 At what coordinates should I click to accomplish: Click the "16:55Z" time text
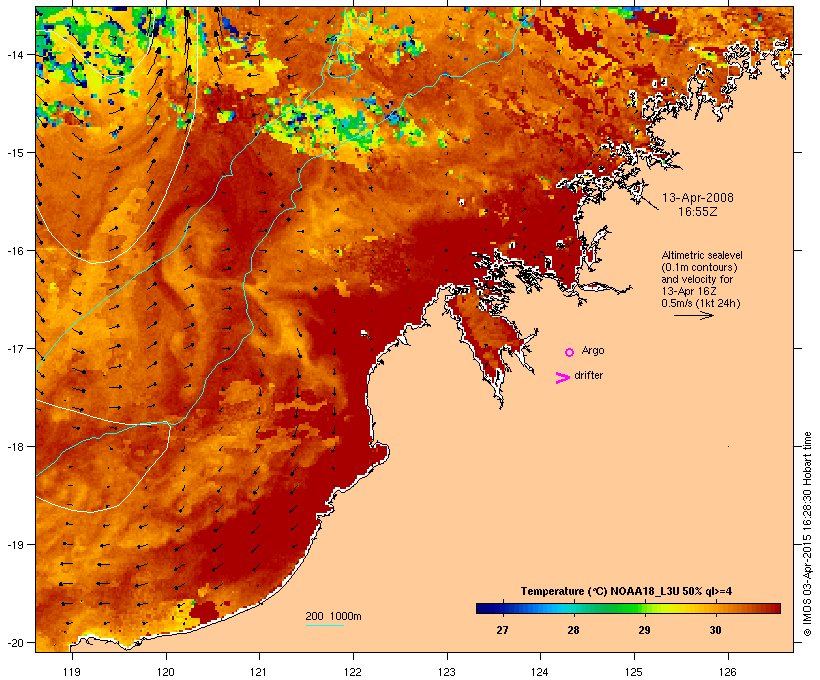[x=698, y=212]
